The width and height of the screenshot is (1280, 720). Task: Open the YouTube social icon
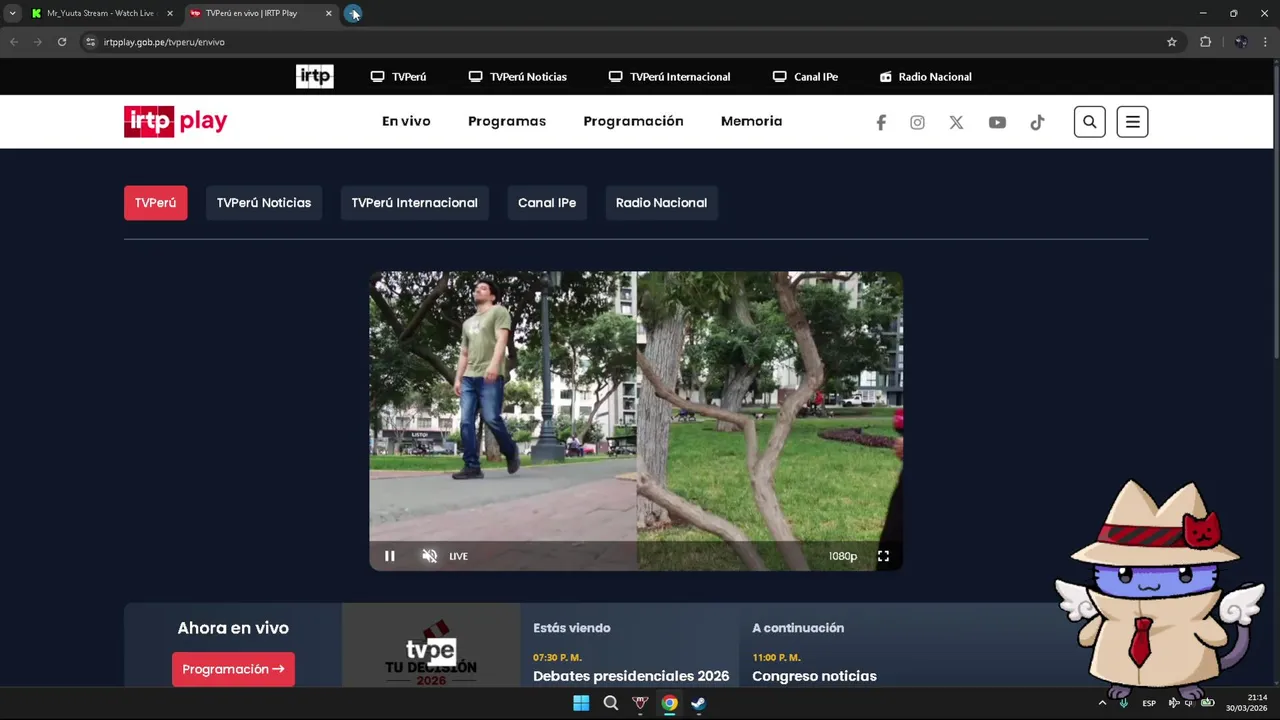click(997, 122)
